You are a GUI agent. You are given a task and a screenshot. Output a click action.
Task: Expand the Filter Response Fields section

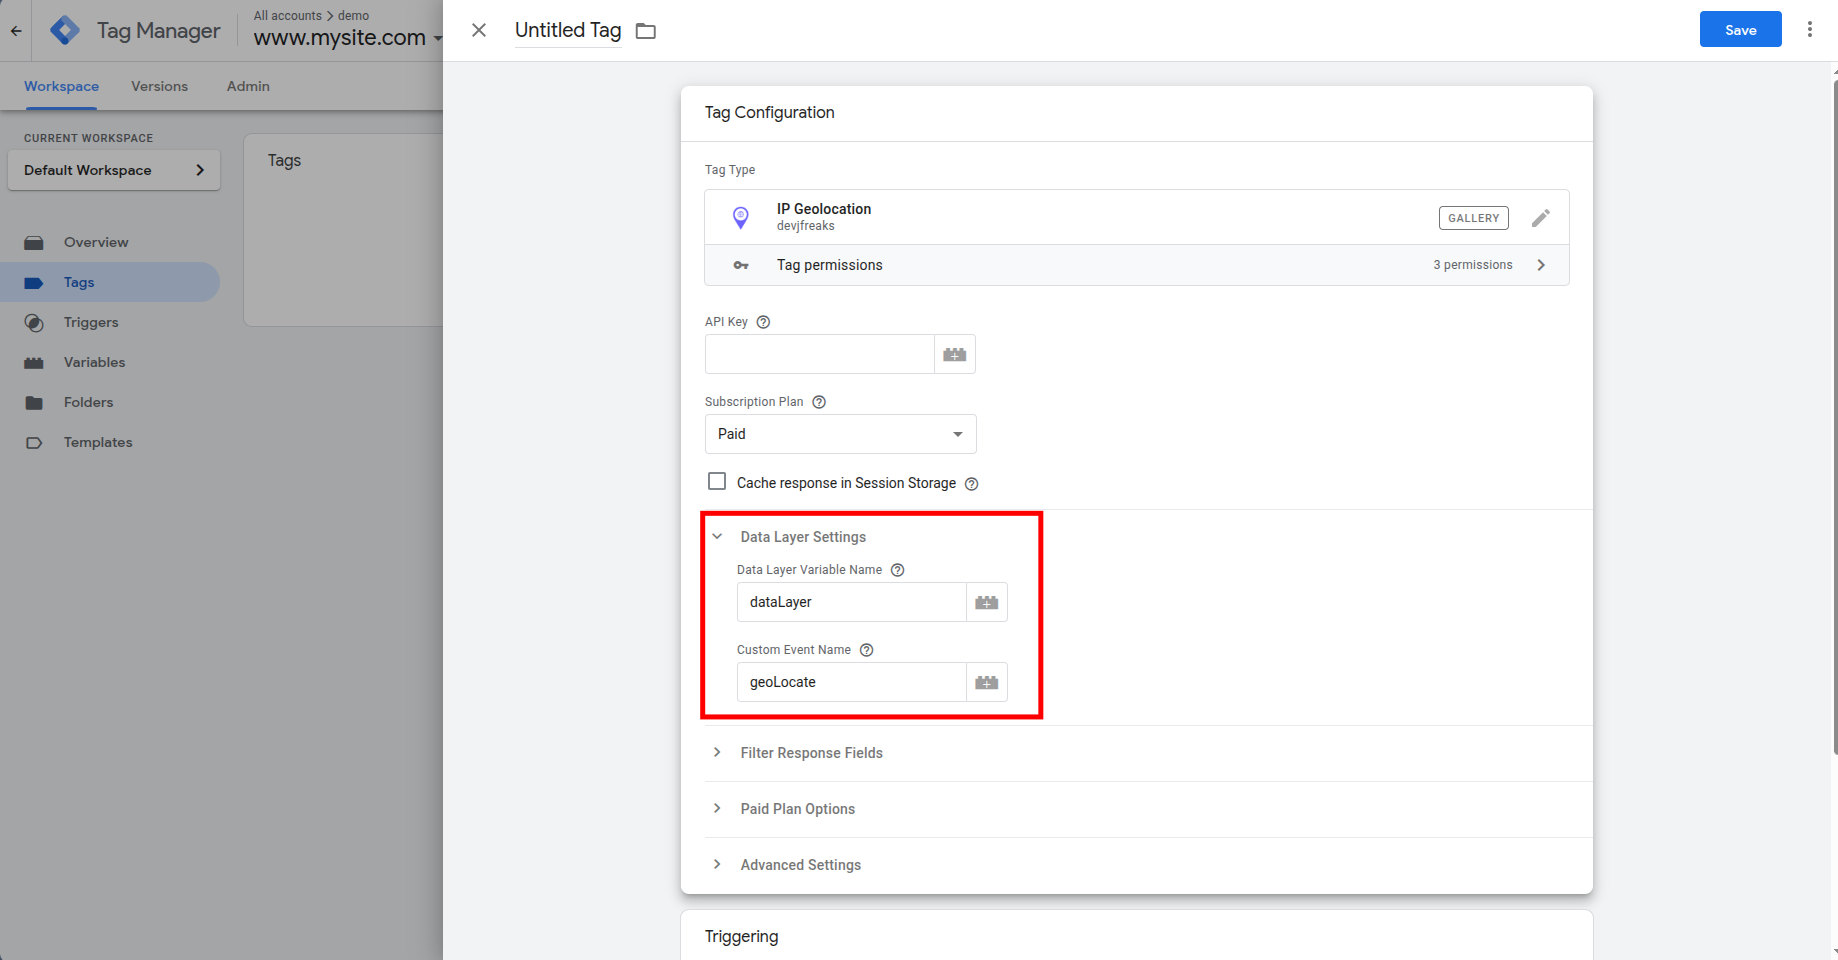[x=717, y=752]
